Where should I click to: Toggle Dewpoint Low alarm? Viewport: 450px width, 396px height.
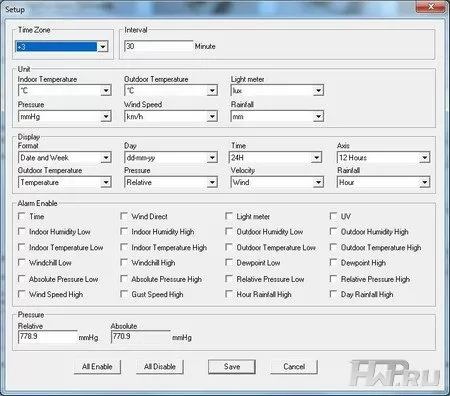[229, 262]
